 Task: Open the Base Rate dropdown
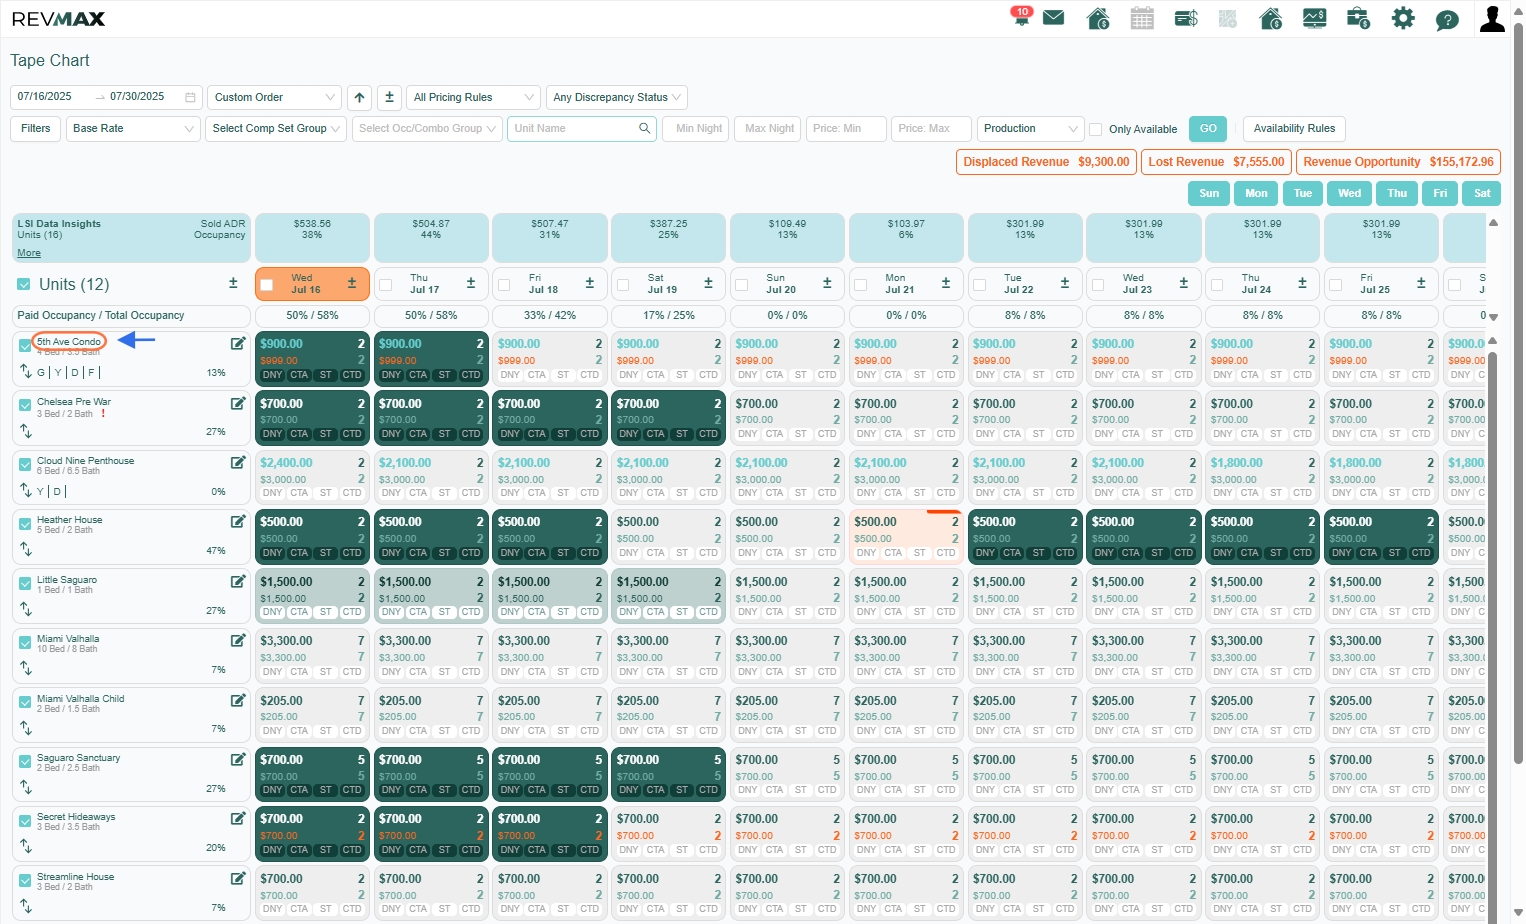click(x=133, y=128)
